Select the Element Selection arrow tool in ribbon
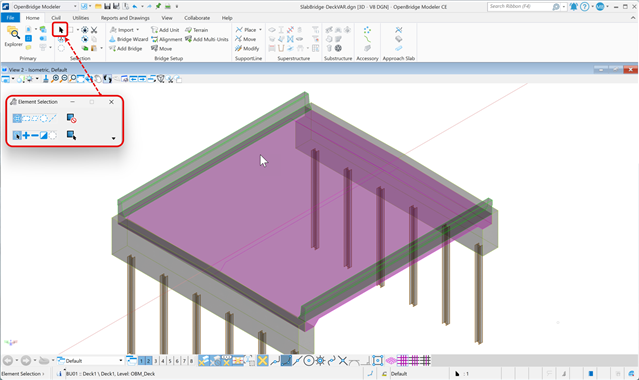Image resolution: width=639 pixels, height=380 pixels. 61,30
